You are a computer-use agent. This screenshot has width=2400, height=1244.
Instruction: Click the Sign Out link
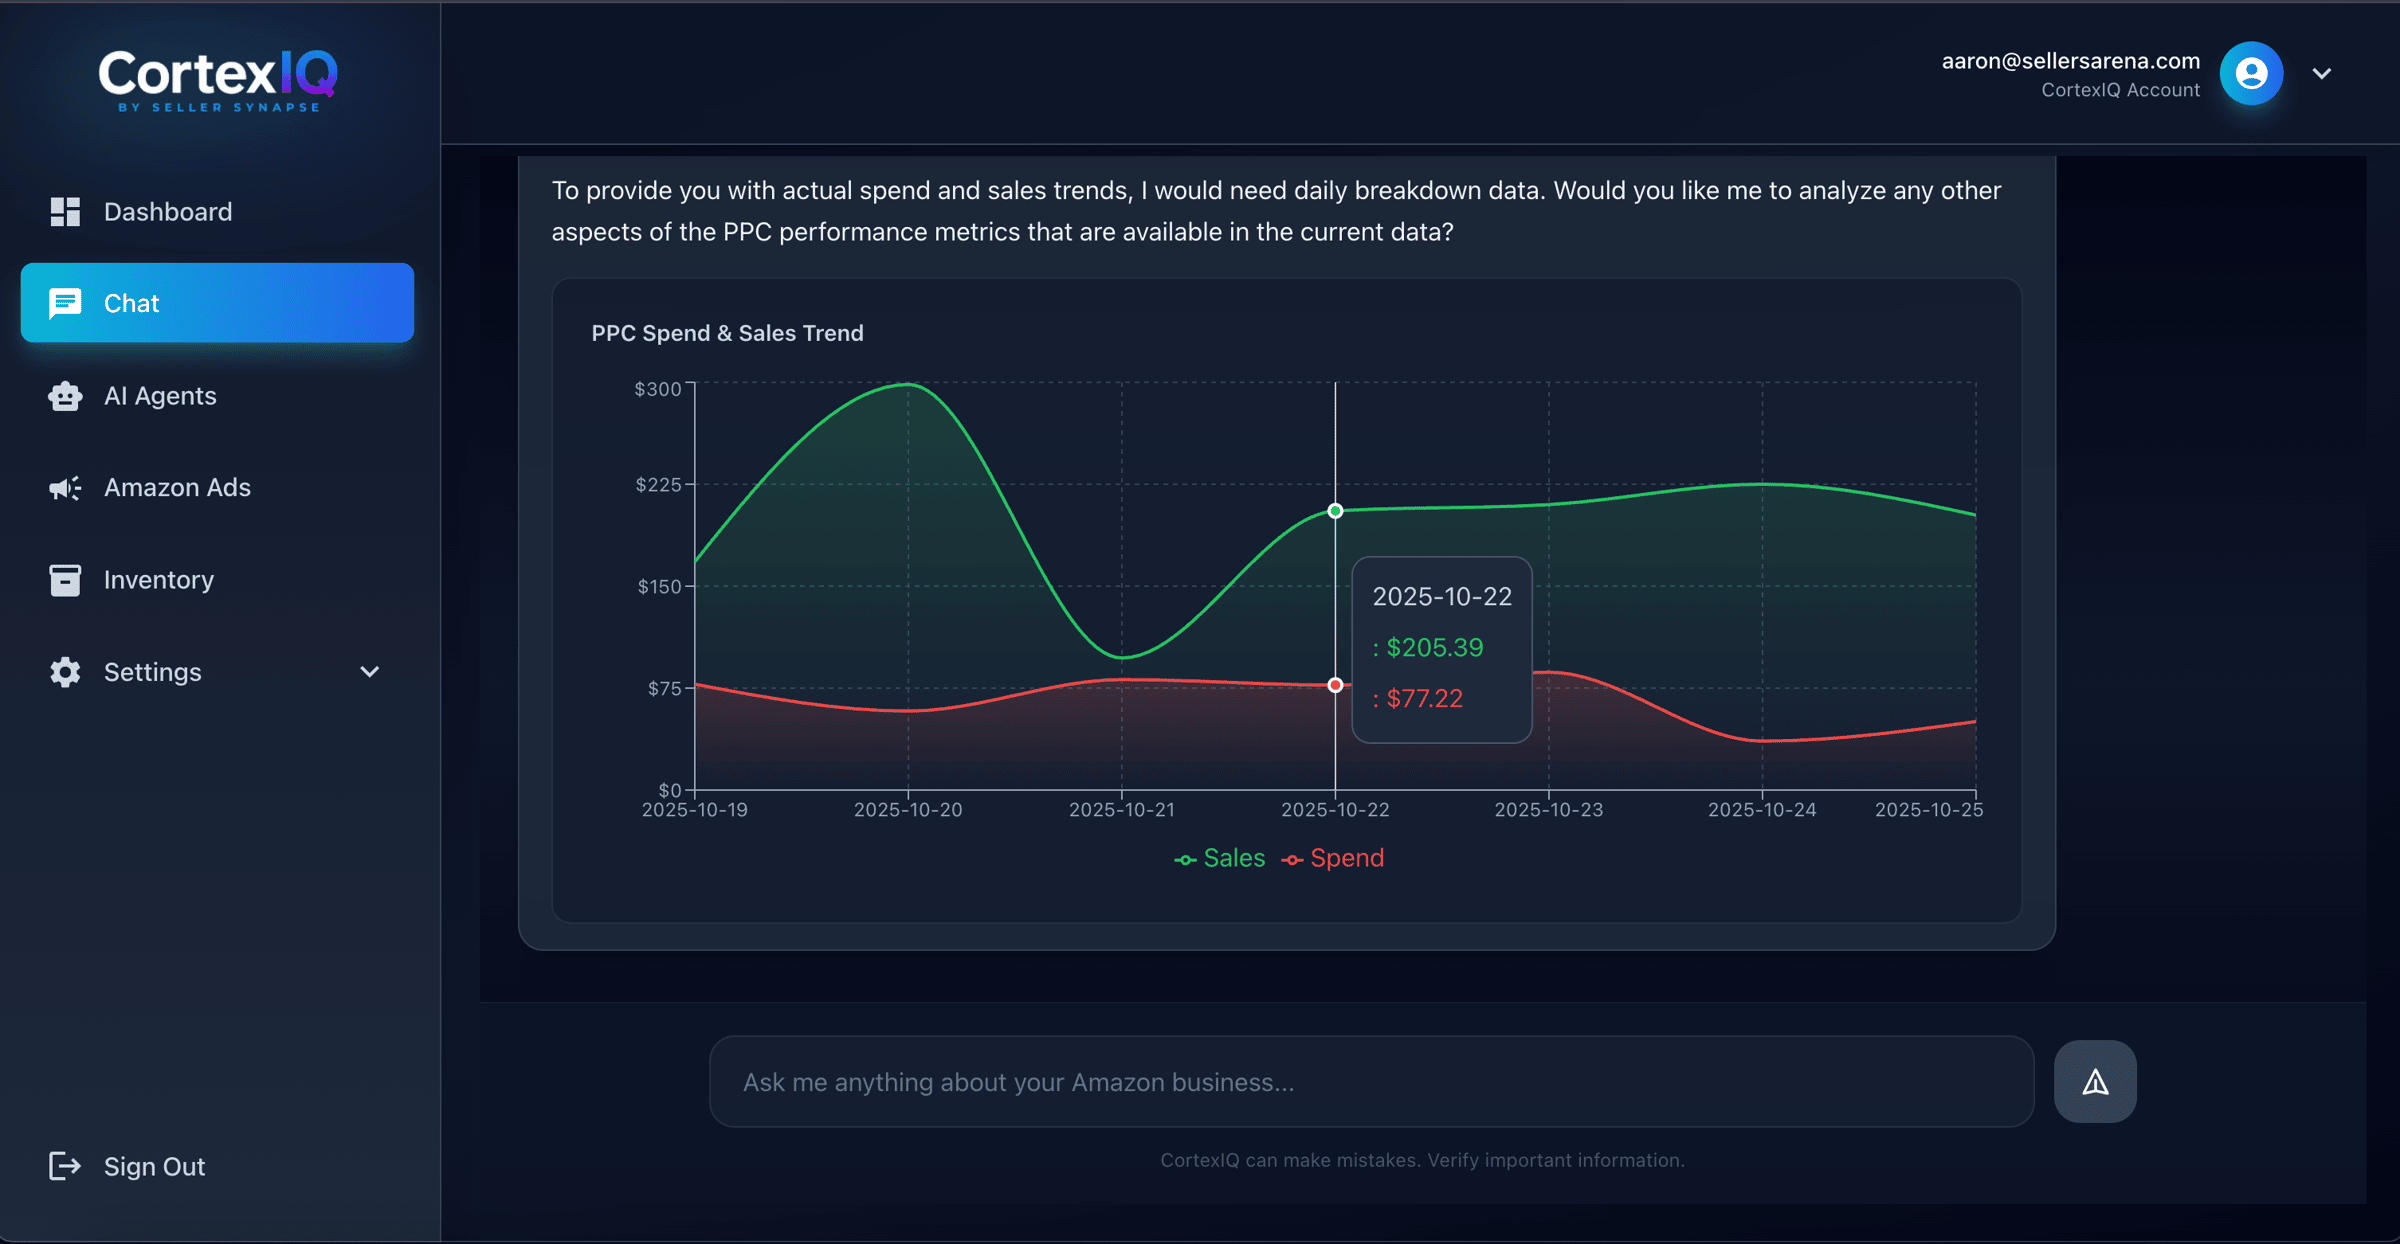coord(154,1167)
